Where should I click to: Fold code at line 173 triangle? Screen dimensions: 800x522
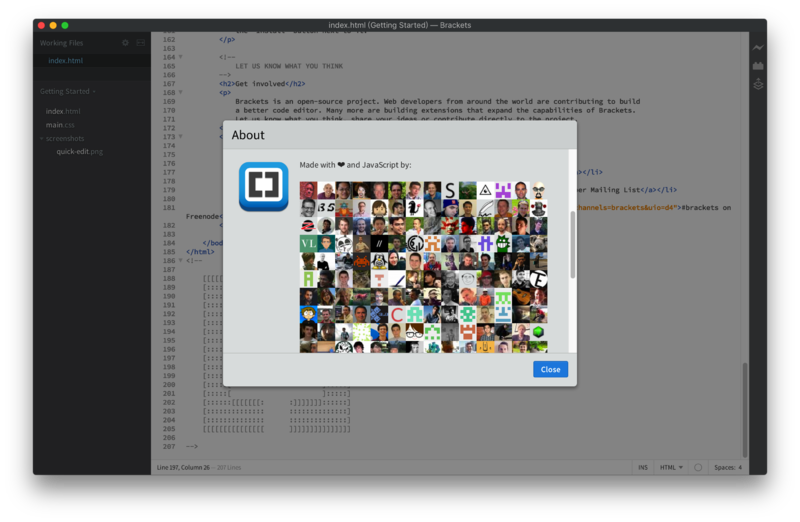point(181,137)
